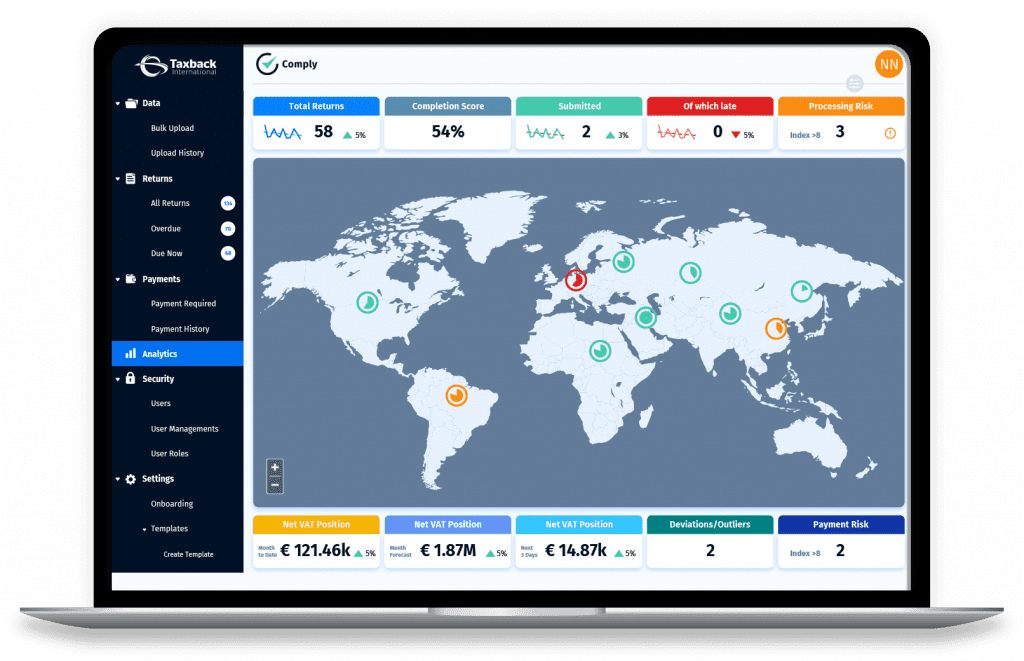The image size is (1024, 661).
Task: Click the Of which late sparkline
Action: click(677, 133)
